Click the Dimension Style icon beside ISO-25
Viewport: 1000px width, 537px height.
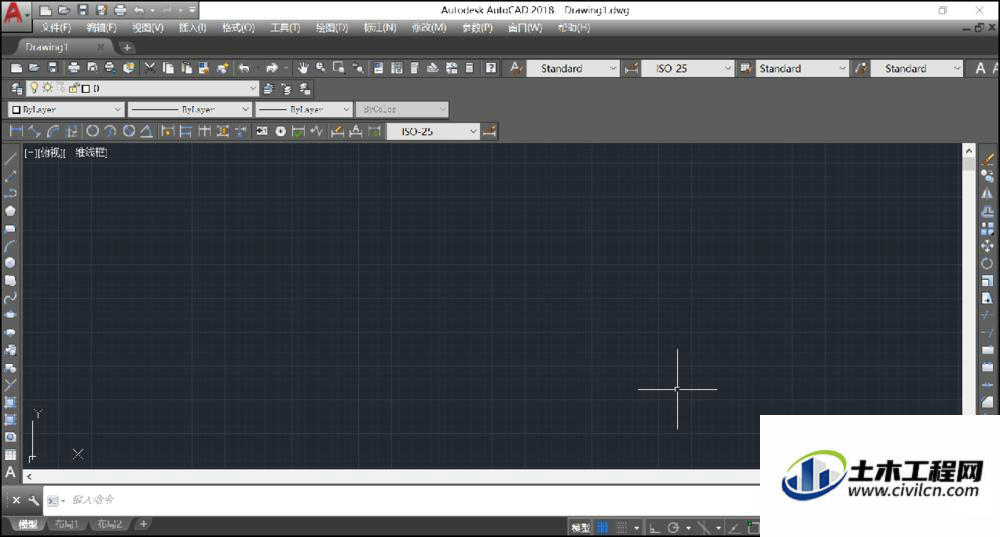pos(489,131)
